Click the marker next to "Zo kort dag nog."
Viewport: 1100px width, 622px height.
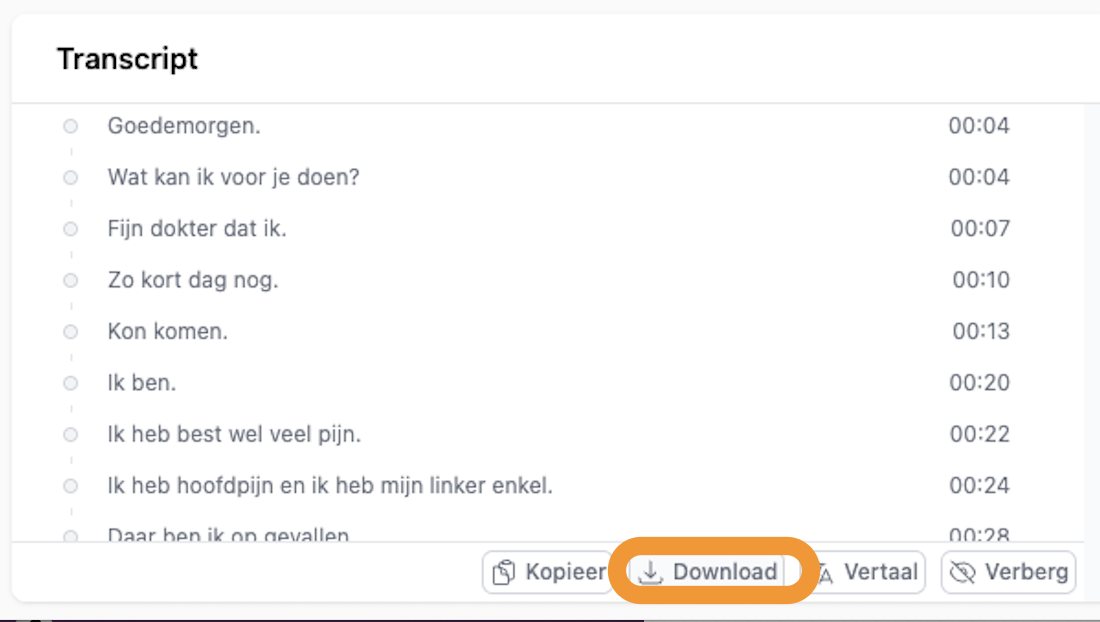71,280
